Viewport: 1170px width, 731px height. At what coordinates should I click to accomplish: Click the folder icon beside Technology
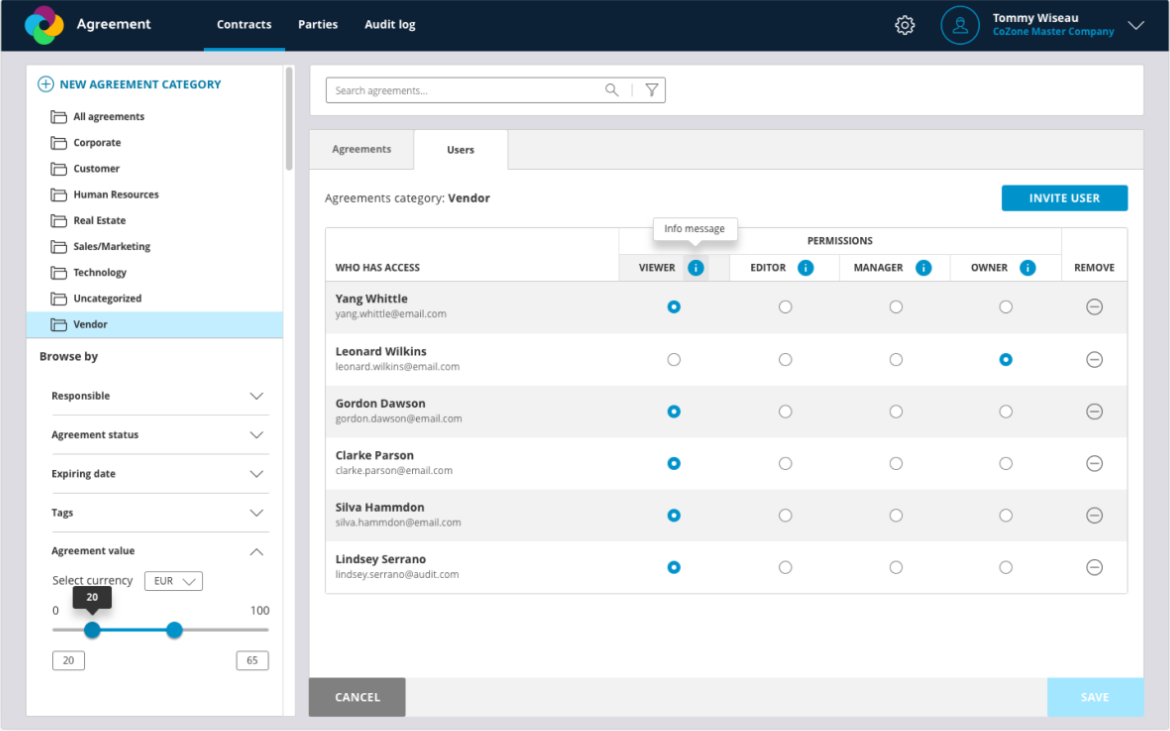pyautogui.click(x=58, y=273)
